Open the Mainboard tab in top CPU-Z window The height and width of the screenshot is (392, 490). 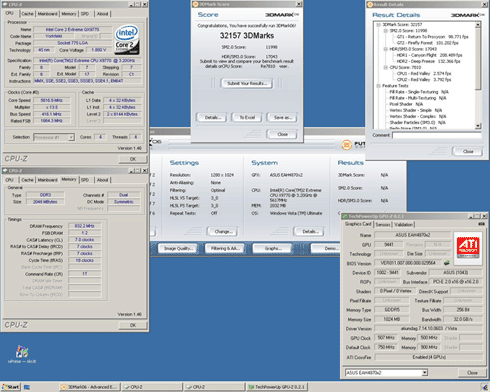click(47, 14)
